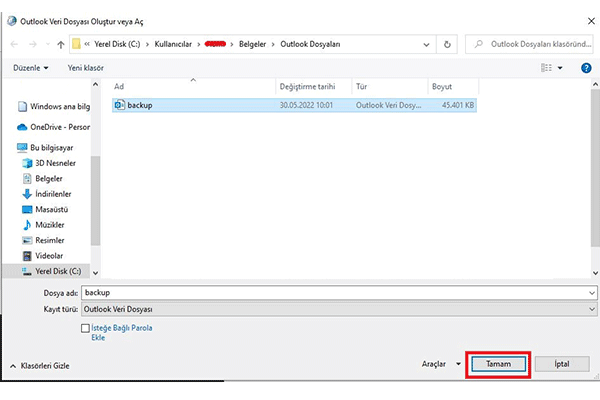Sort by Boyut column header
Viewport: 600px width, 400px height.
453,87
